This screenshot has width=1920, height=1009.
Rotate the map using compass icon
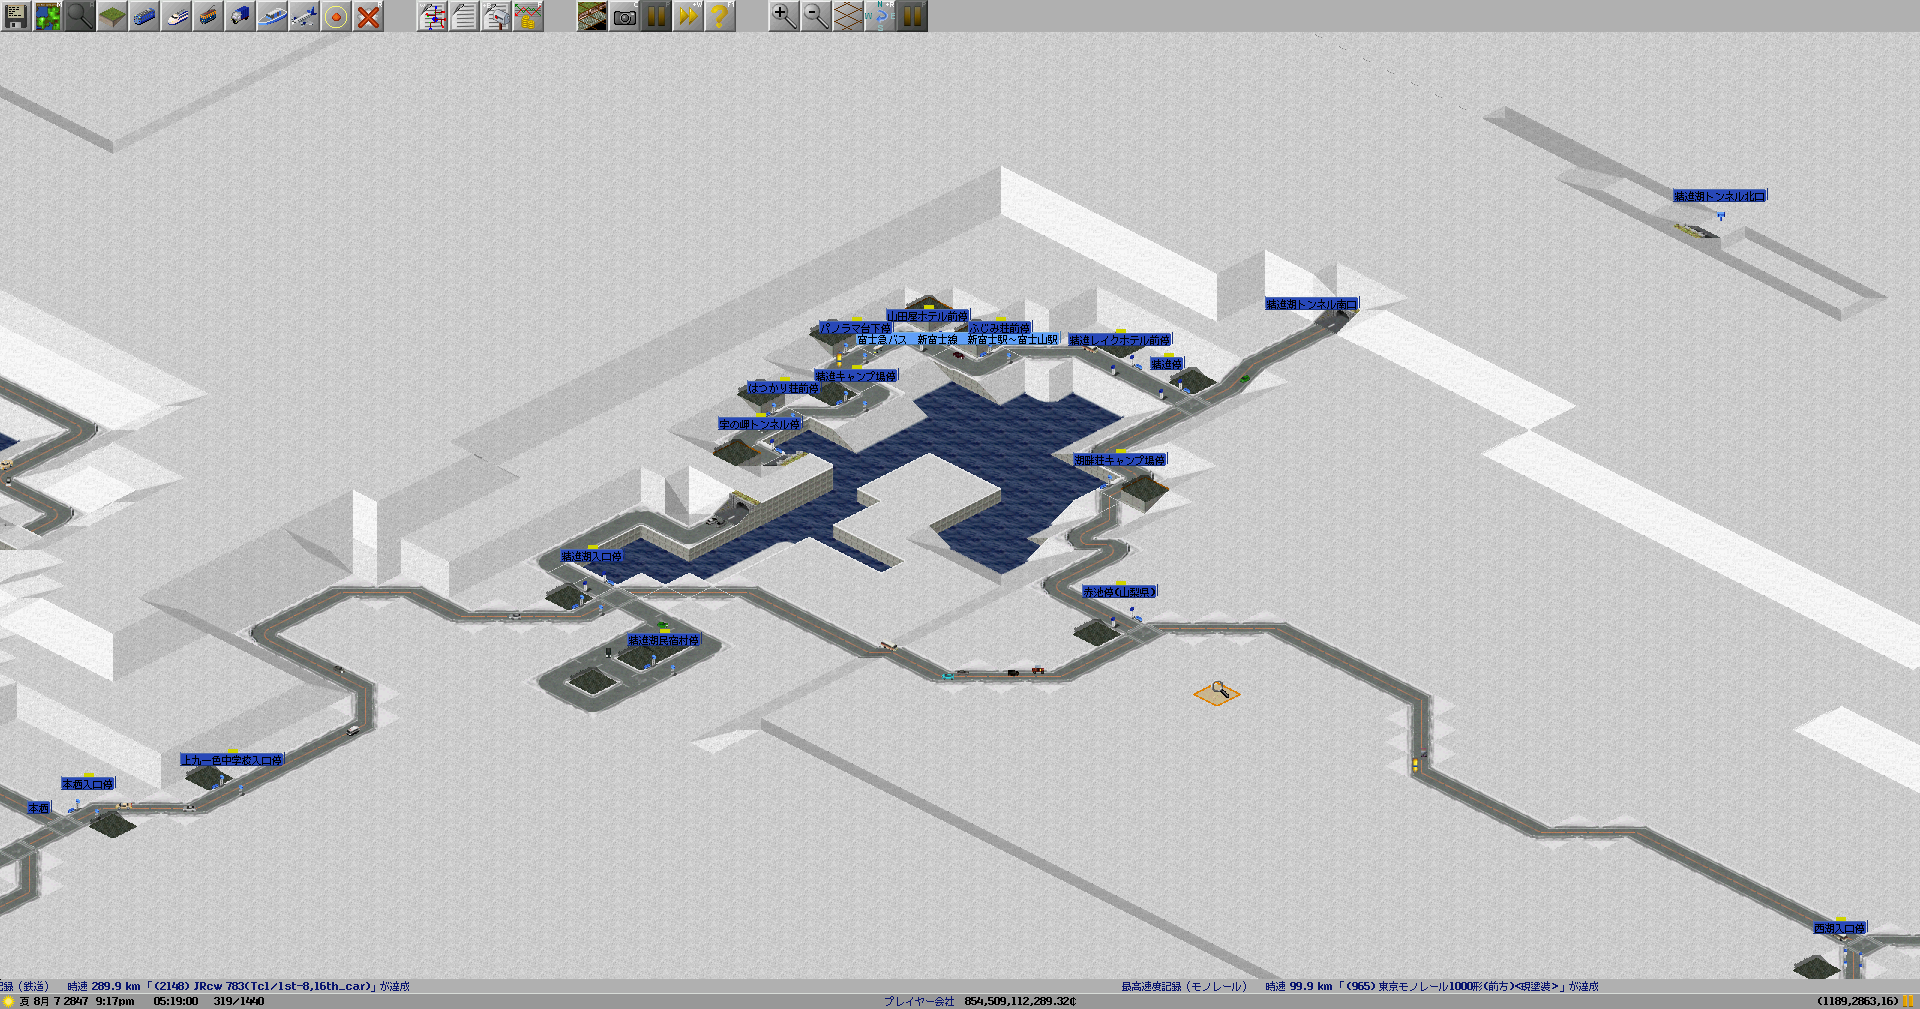click(x=879, y=16)
